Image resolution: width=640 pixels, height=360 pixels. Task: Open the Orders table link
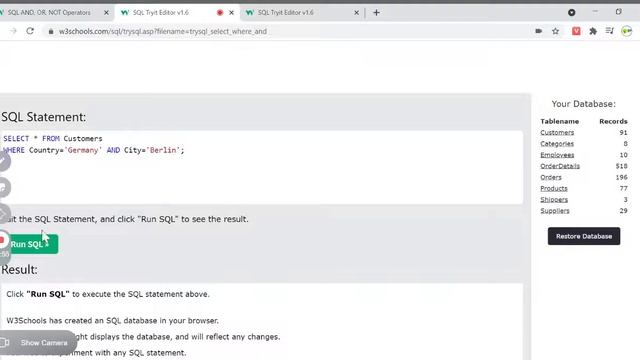tap(551, 177)
